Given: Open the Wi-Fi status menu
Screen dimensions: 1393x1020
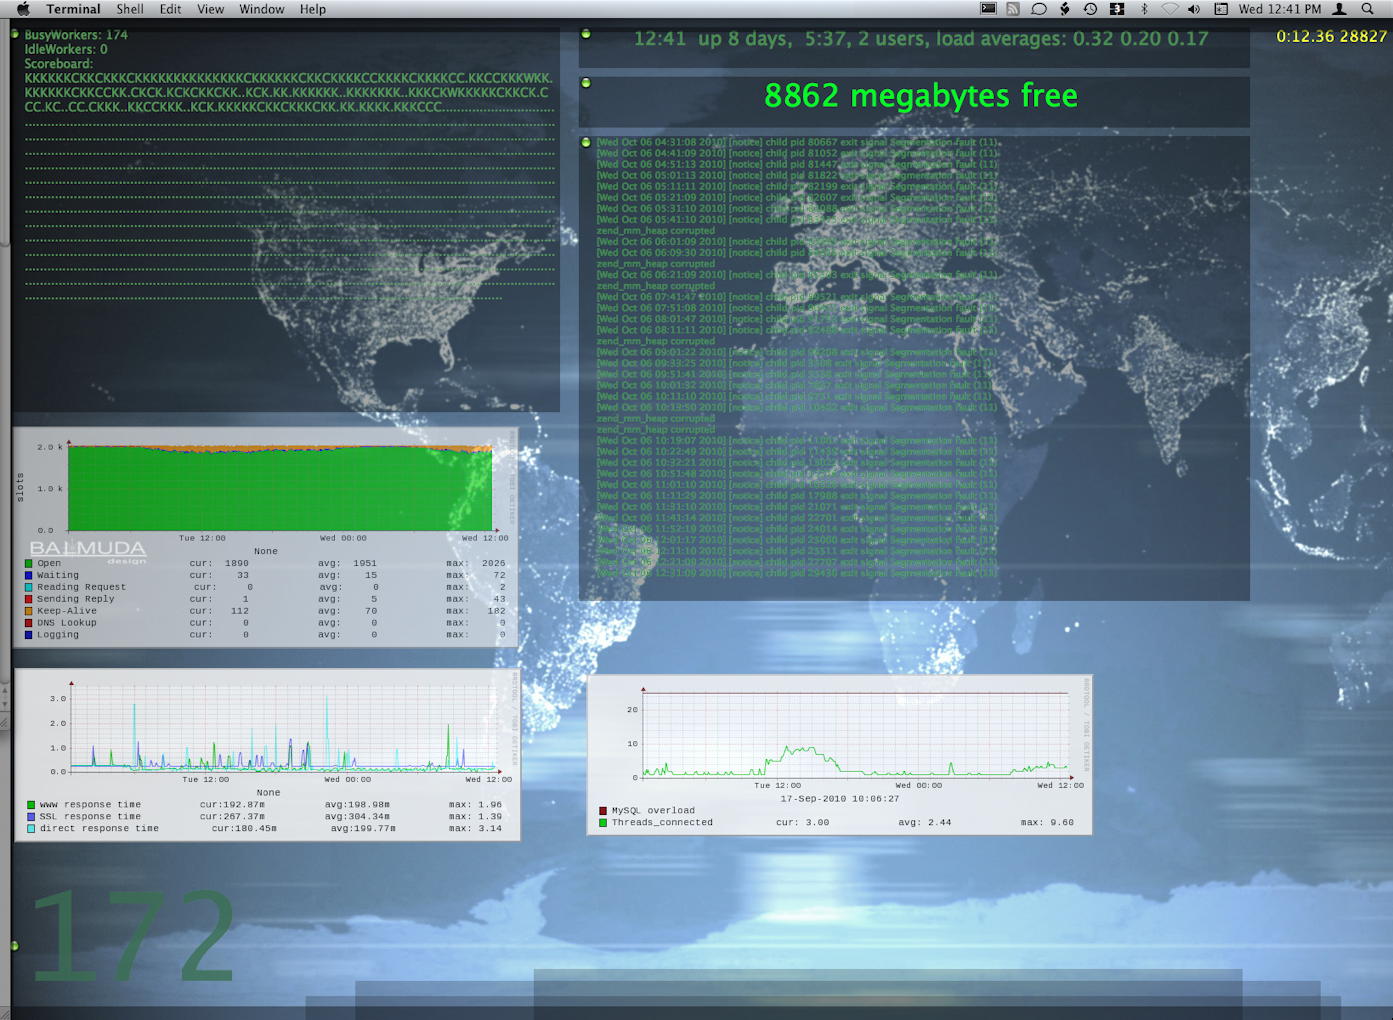Looking at the screenshot, I should point(1169,9).
